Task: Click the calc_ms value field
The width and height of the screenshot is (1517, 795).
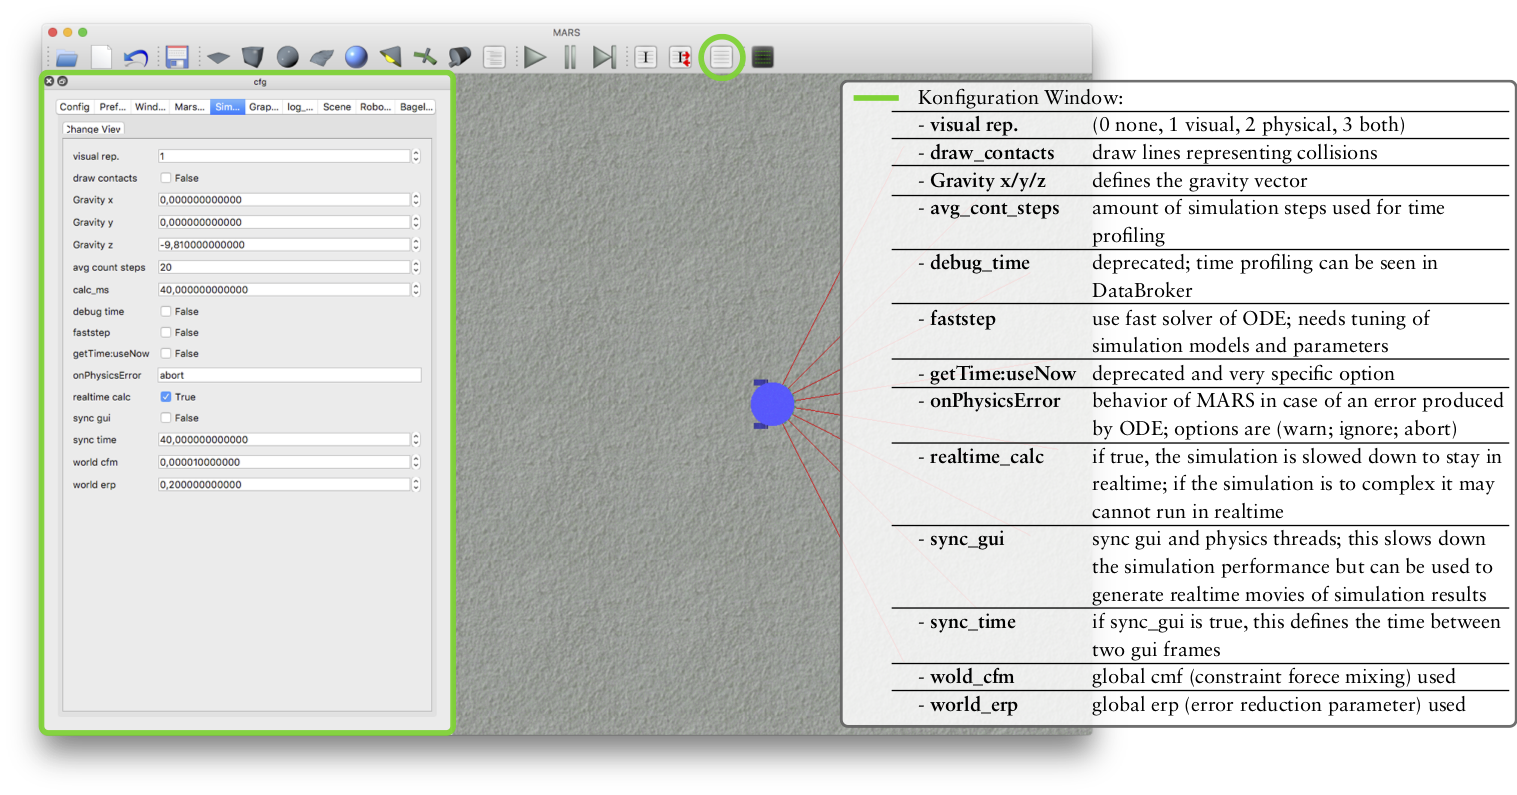Action: tap(284, 289)
